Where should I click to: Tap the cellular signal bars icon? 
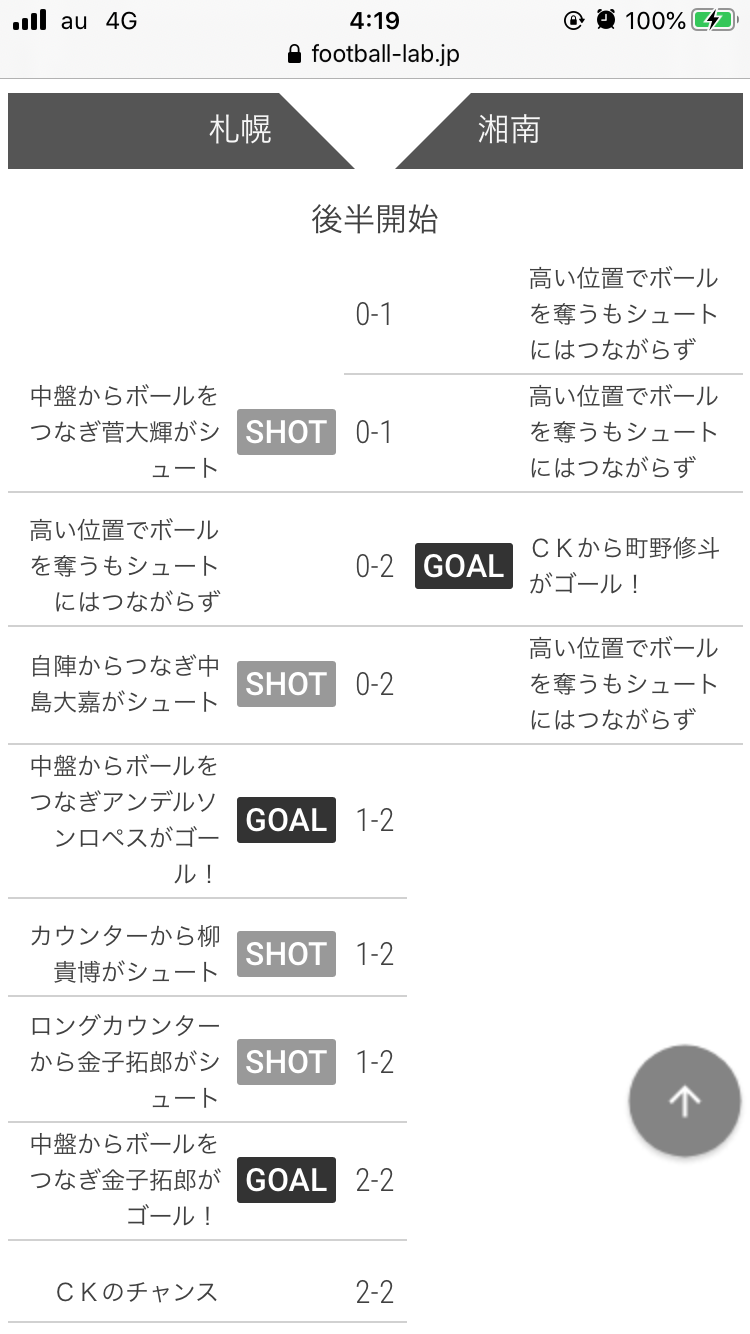[x=30, y=20]
